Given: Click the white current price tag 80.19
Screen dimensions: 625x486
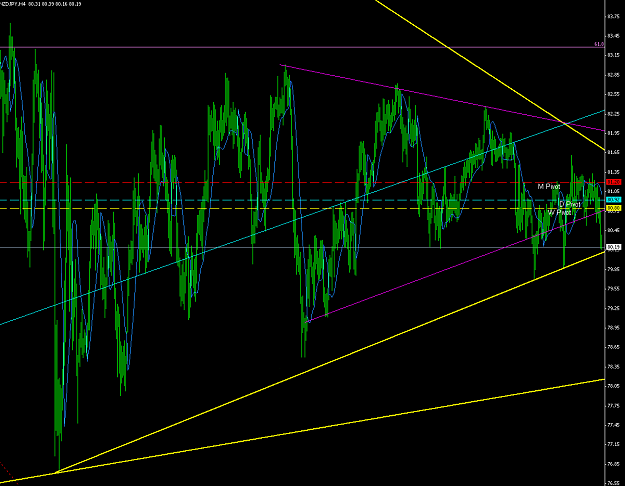Looking at the screenshot, I should coord(613,247).
